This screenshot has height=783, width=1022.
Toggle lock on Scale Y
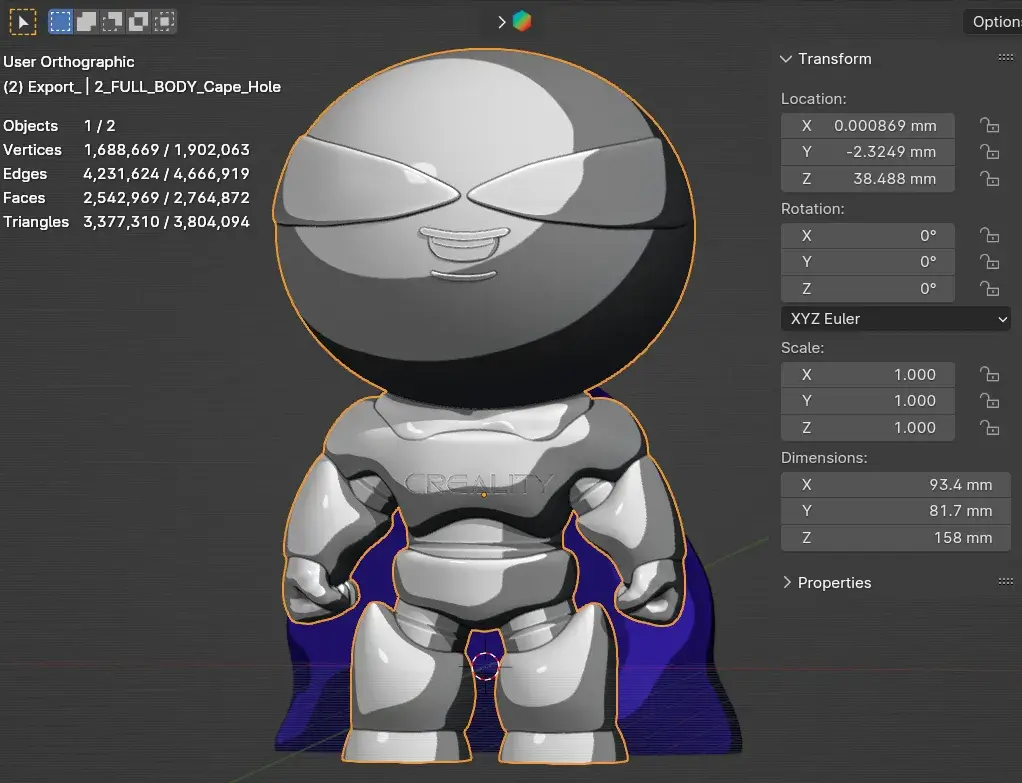pos(989,401)
